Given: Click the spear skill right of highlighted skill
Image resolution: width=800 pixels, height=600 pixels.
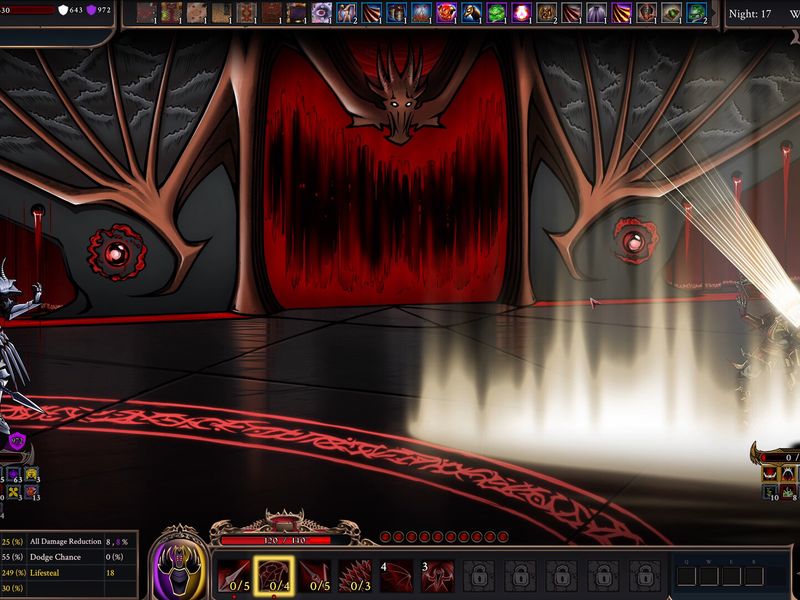Looking at the screenshot, I should 315,576.
